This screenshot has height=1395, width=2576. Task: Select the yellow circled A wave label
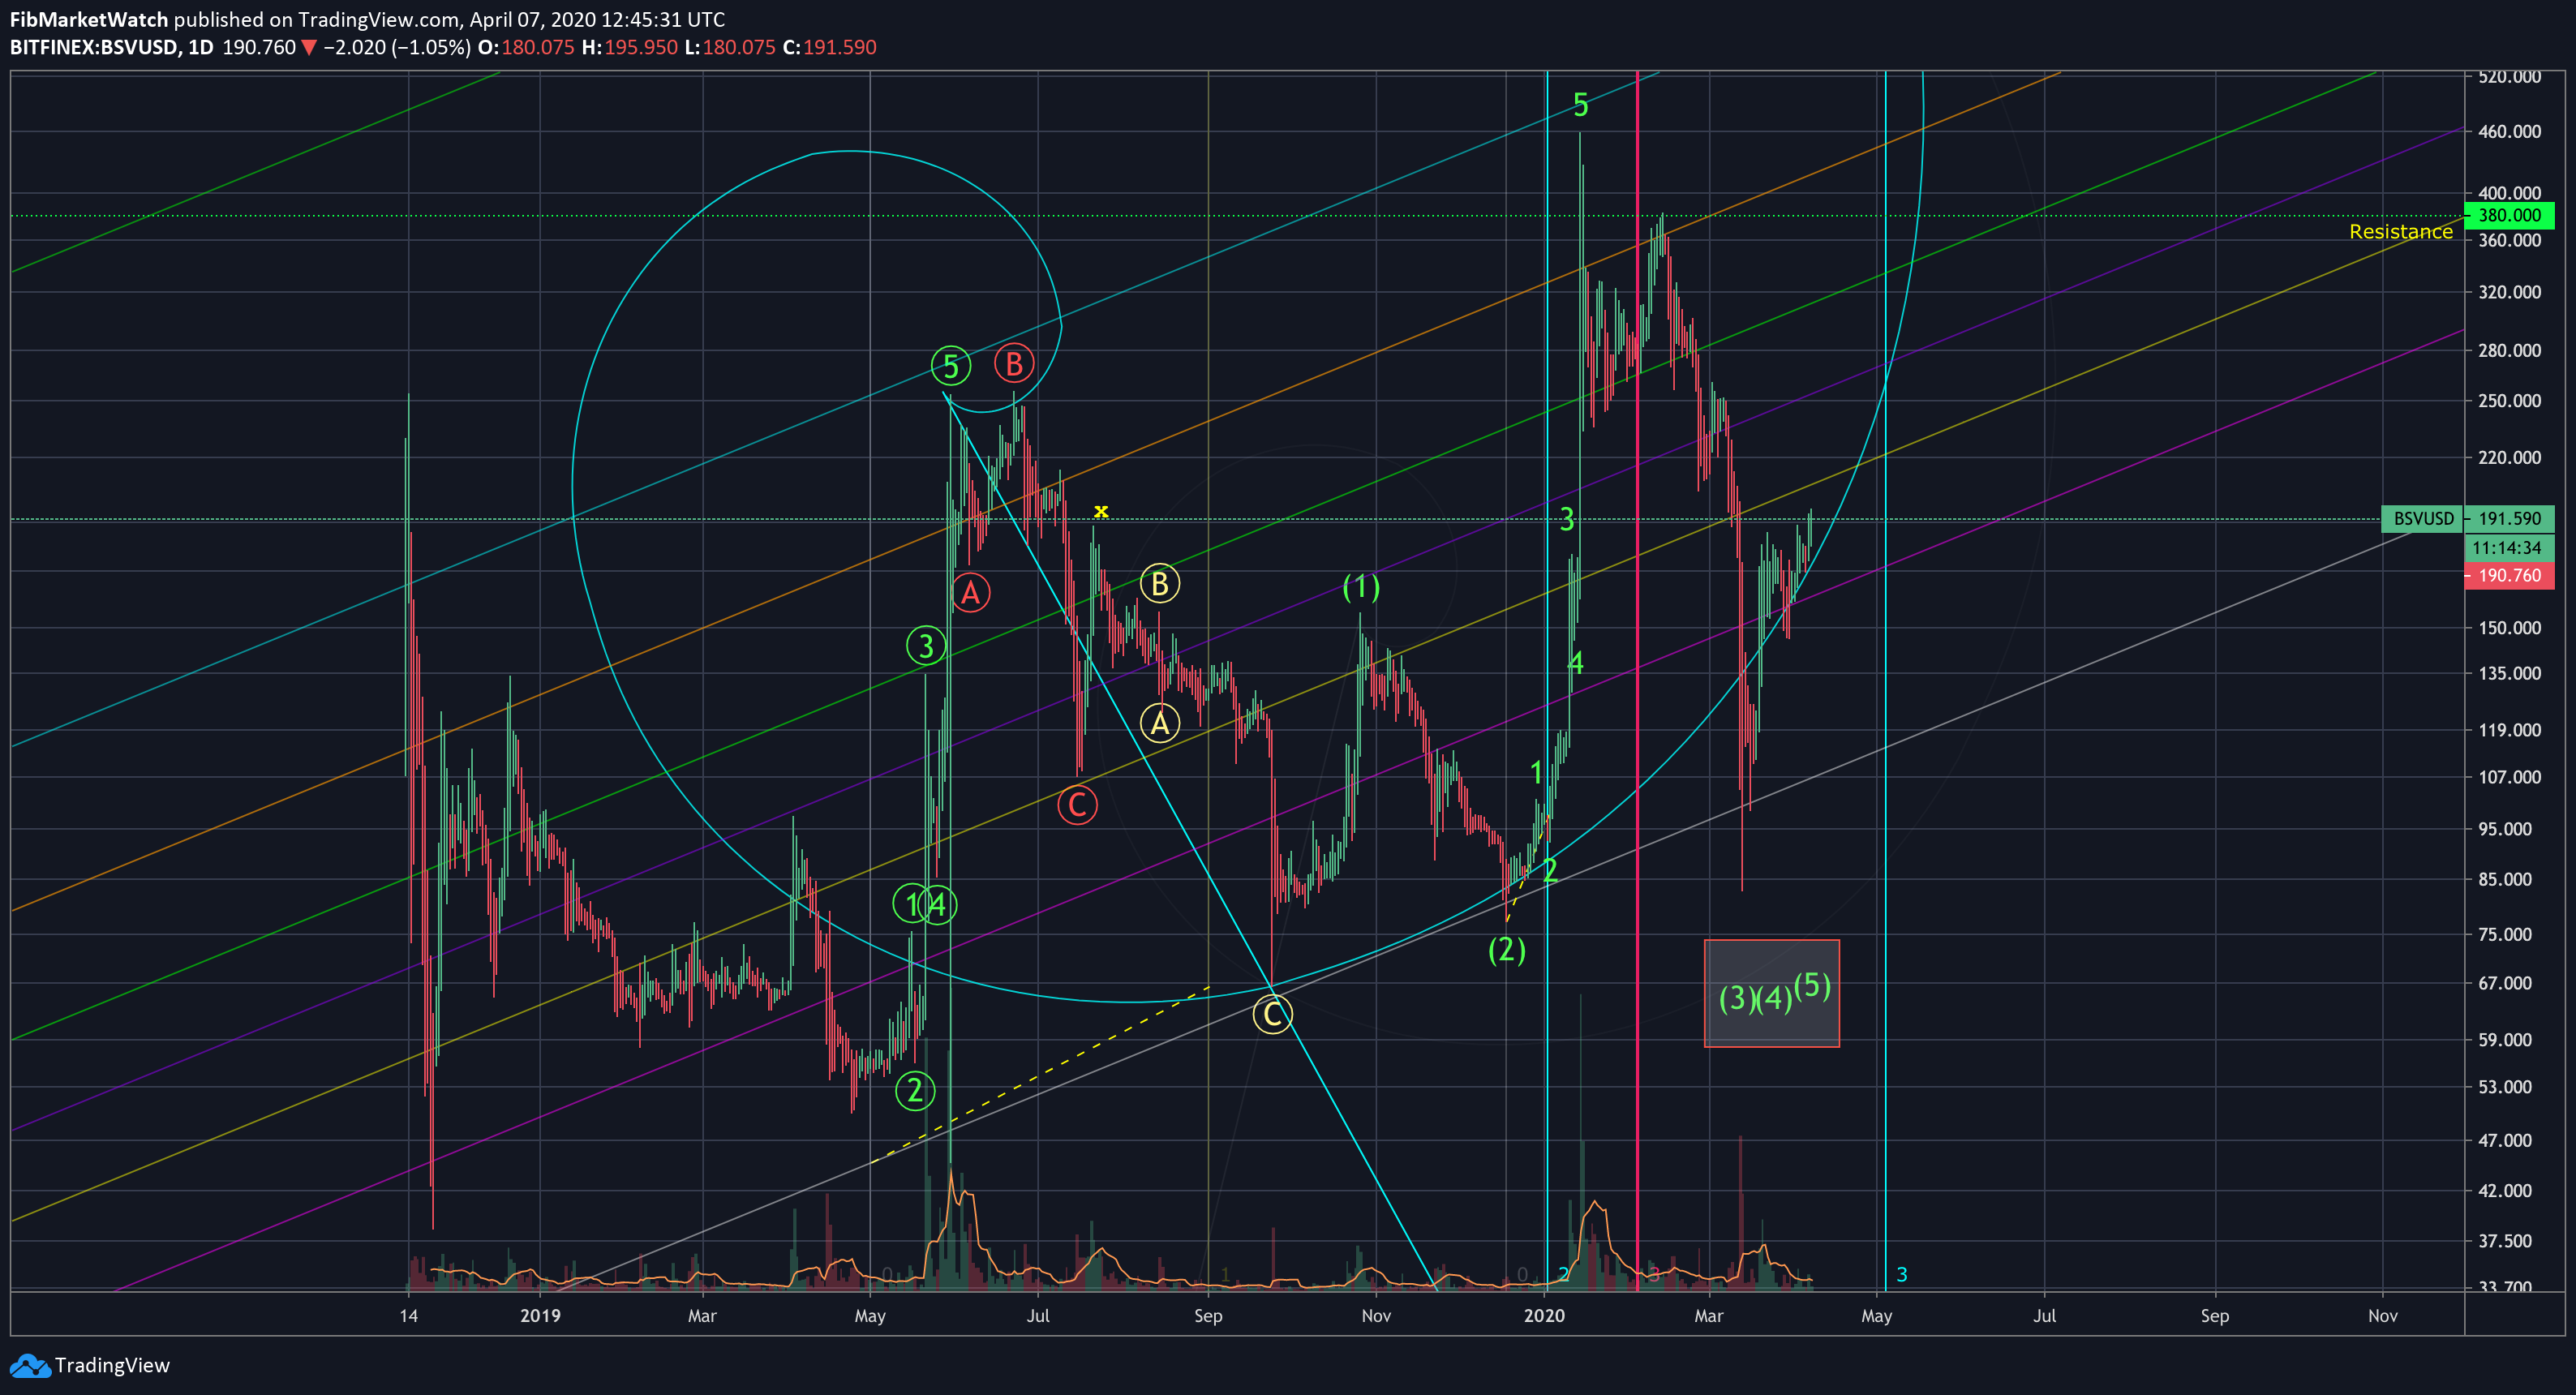1160,722
